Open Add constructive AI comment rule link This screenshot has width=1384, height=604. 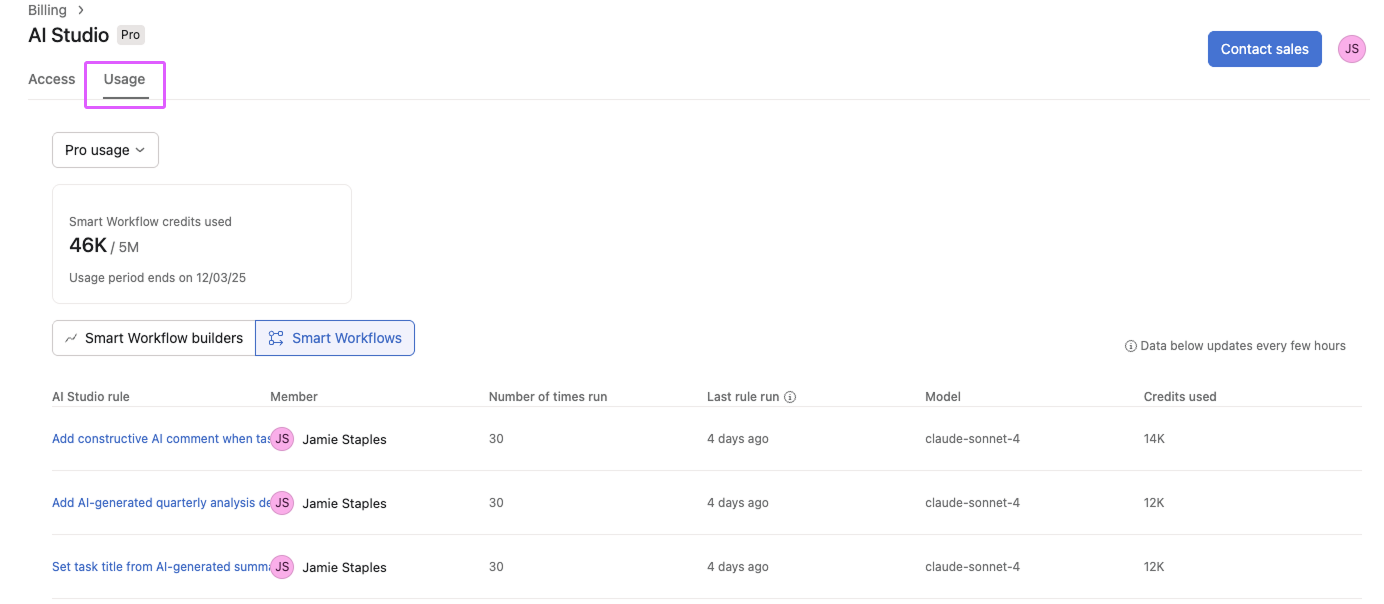[x=160, y=439]
